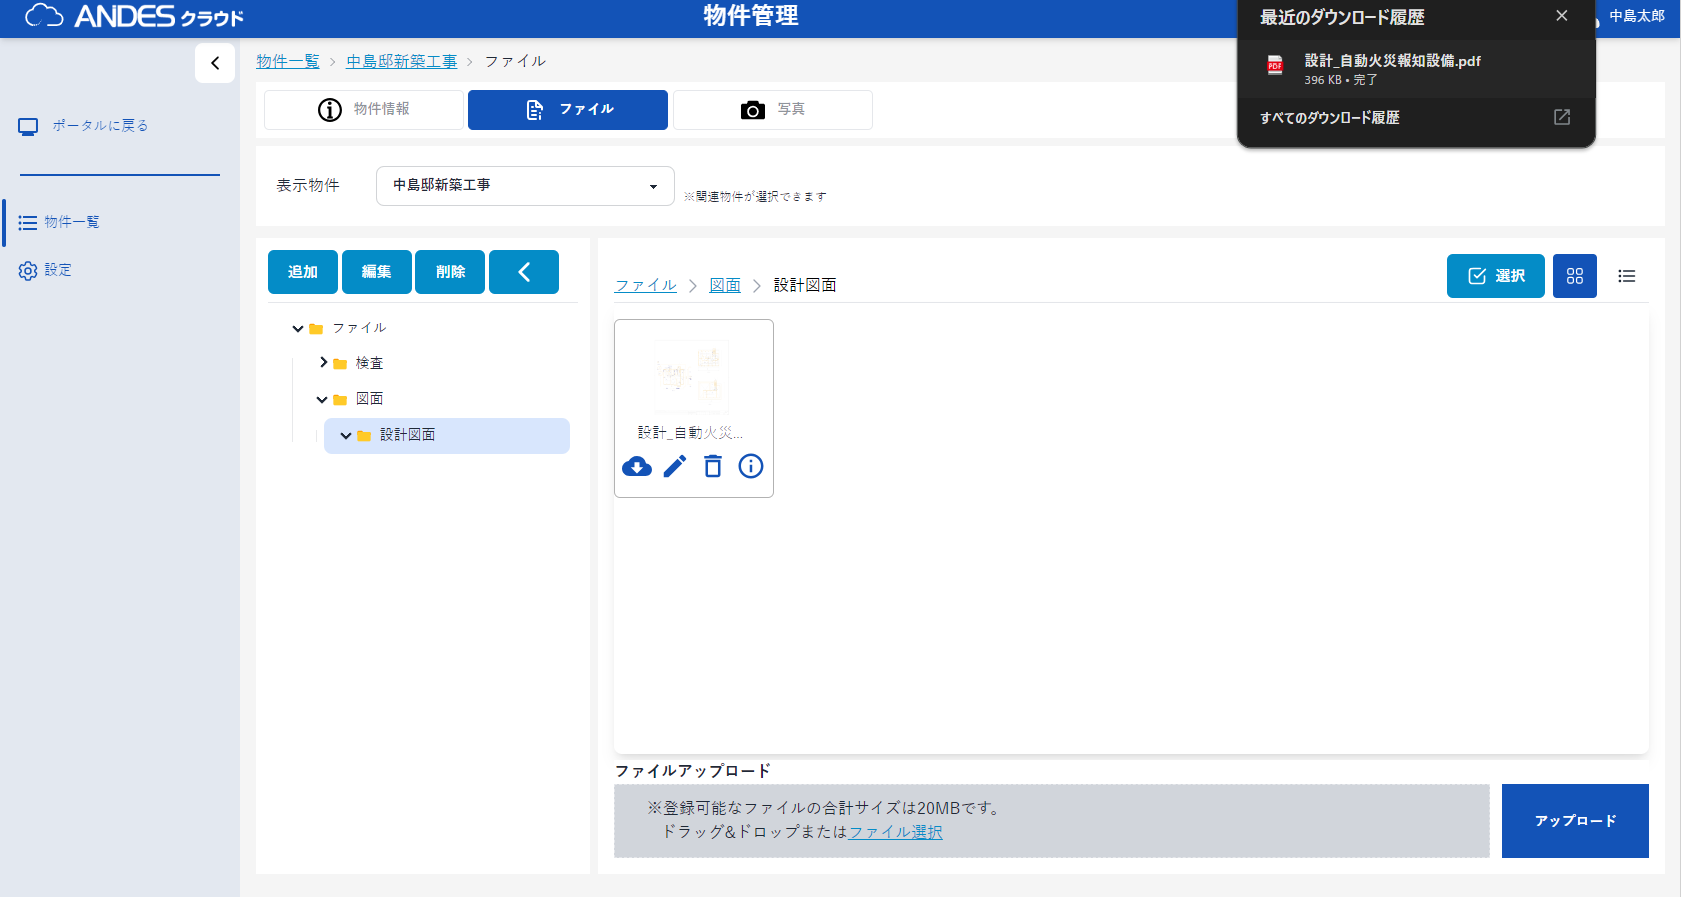This screenshot has height=897, width=1681.
Task: Open the 表示物件 dropdown
Action: pyautogui.click(x=525, y=186)
